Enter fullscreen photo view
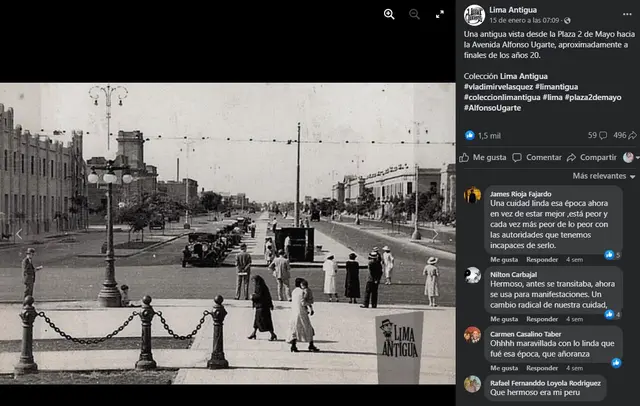 click(440, 14)
